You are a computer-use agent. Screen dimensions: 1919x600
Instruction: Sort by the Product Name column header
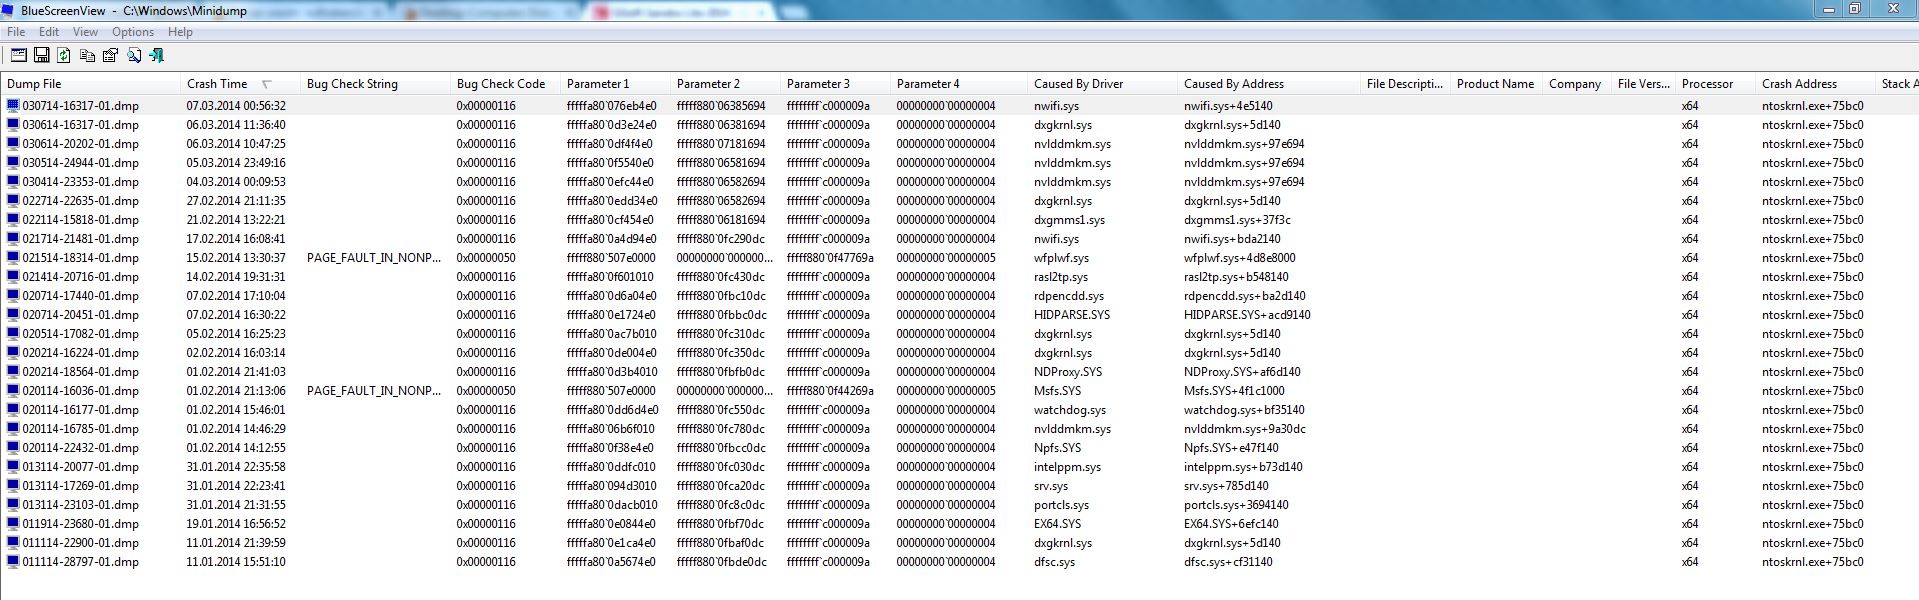pyautogui.click(x=1496, y=84)
